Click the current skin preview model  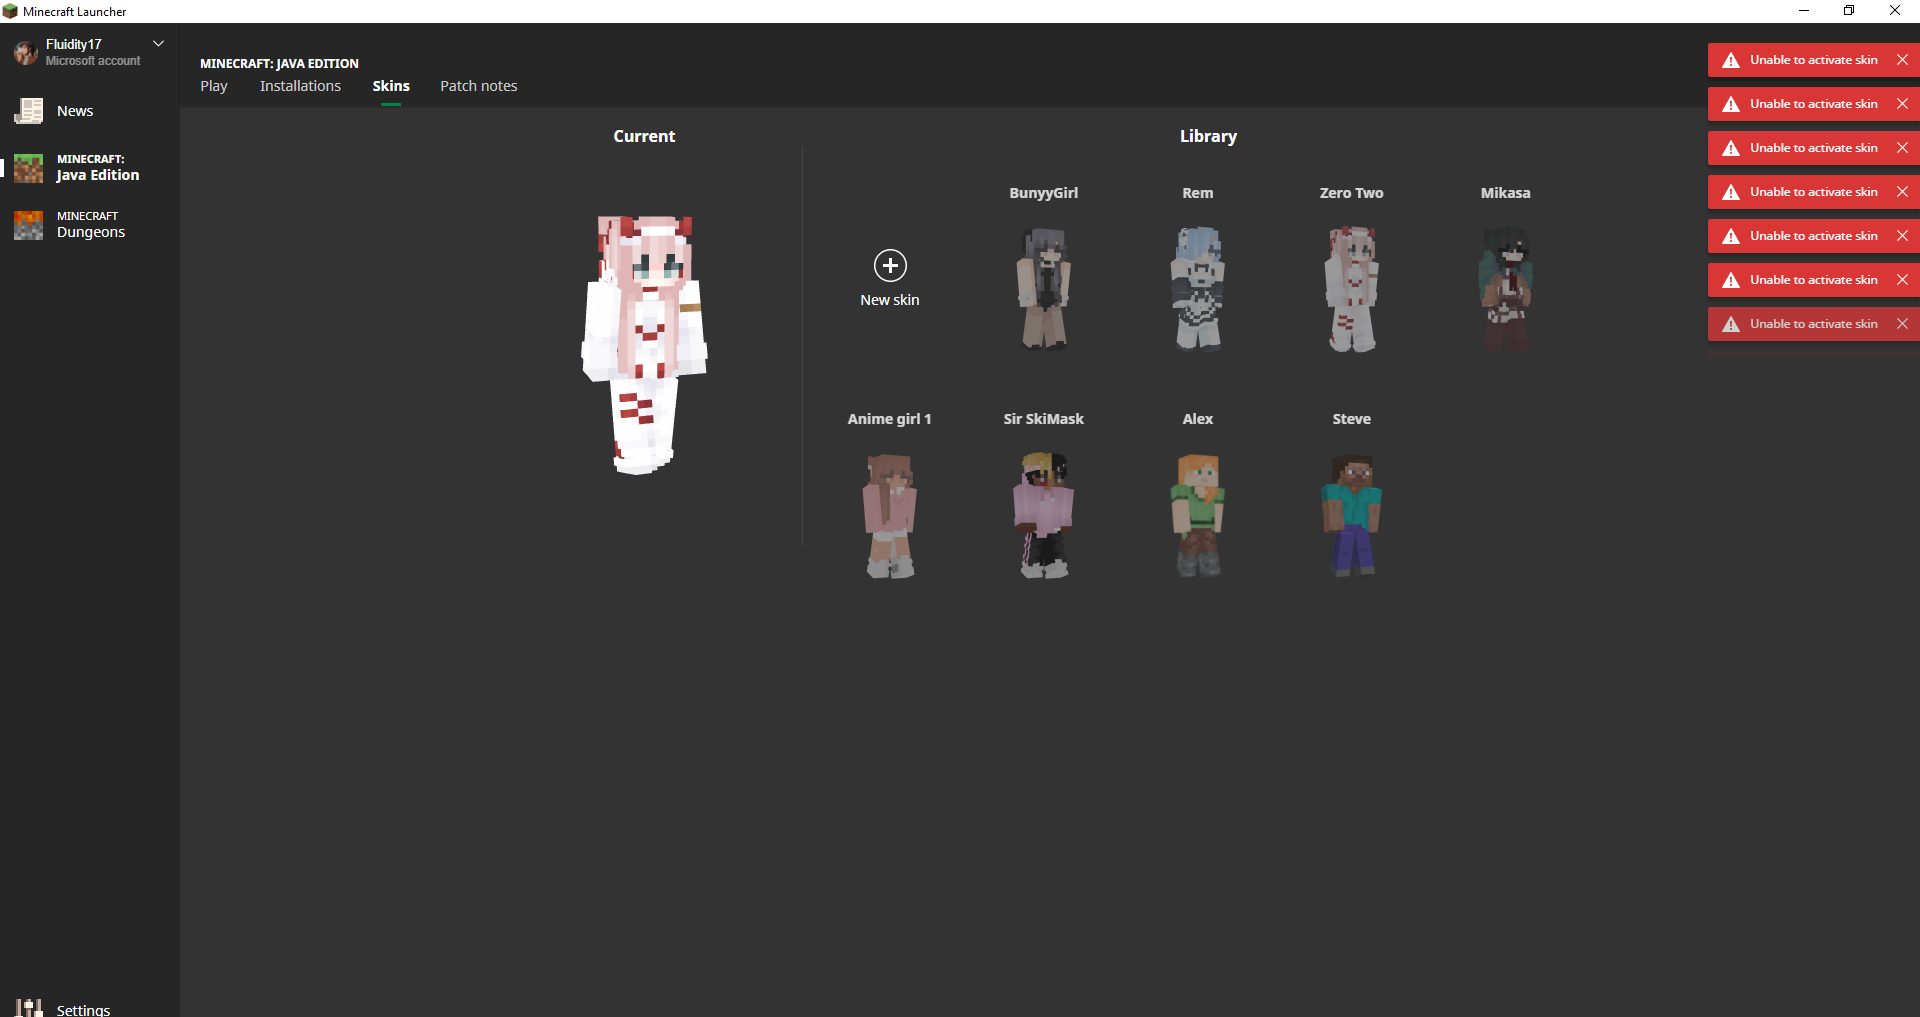coord(645,344)
